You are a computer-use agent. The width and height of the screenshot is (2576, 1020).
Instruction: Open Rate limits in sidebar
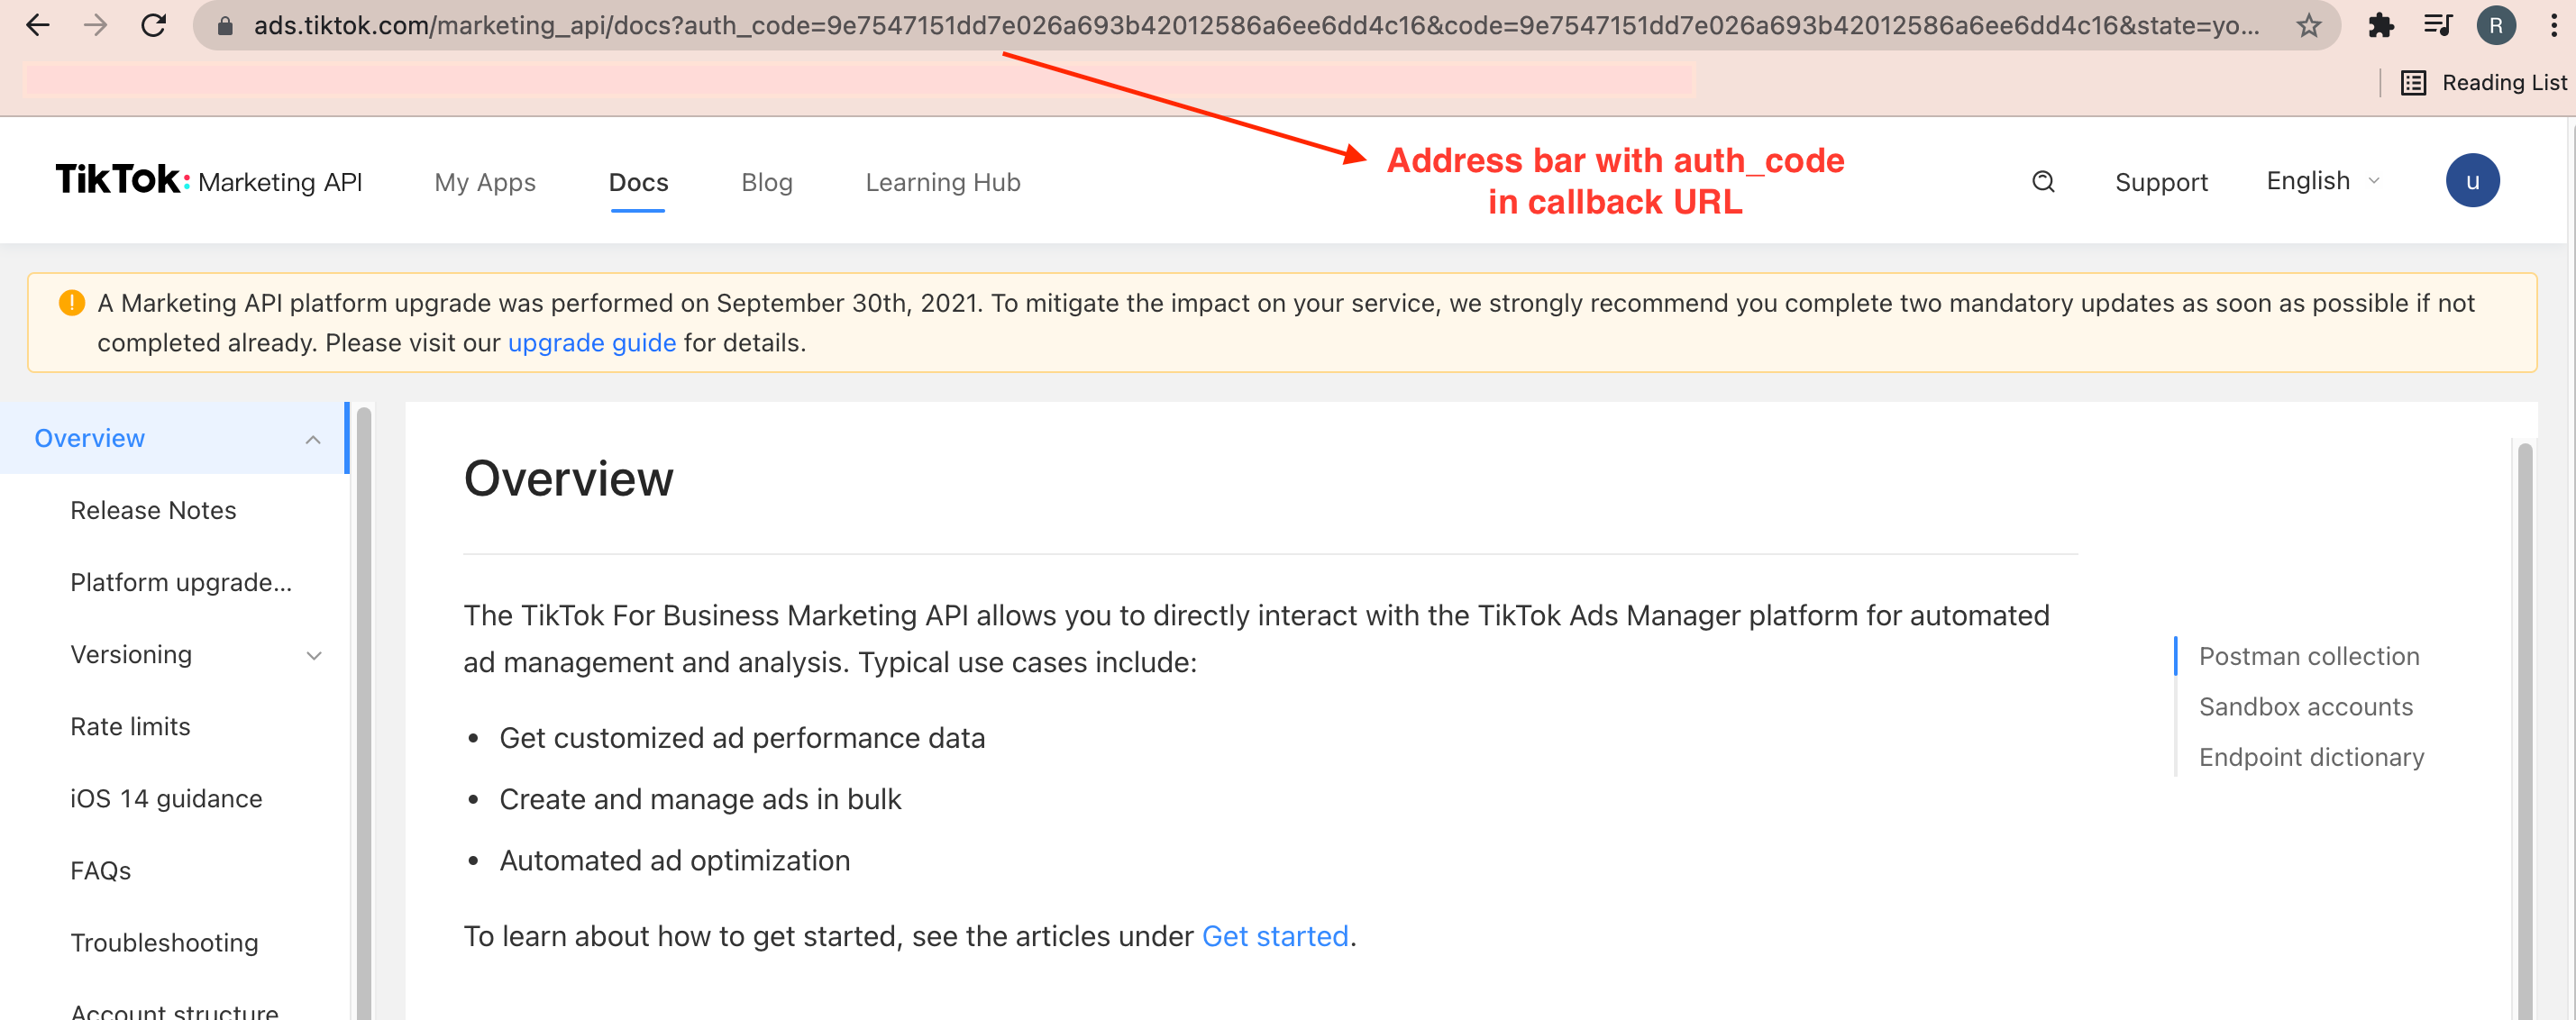click(x=130, y=727)
